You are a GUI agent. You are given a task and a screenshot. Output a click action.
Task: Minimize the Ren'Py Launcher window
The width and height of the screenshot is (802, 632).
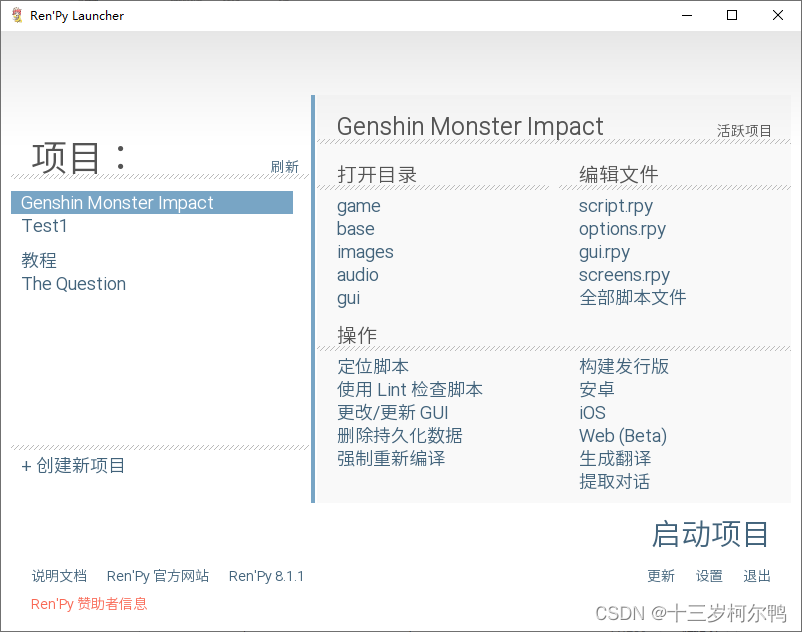pyautogui.click(x=686, y=15)
